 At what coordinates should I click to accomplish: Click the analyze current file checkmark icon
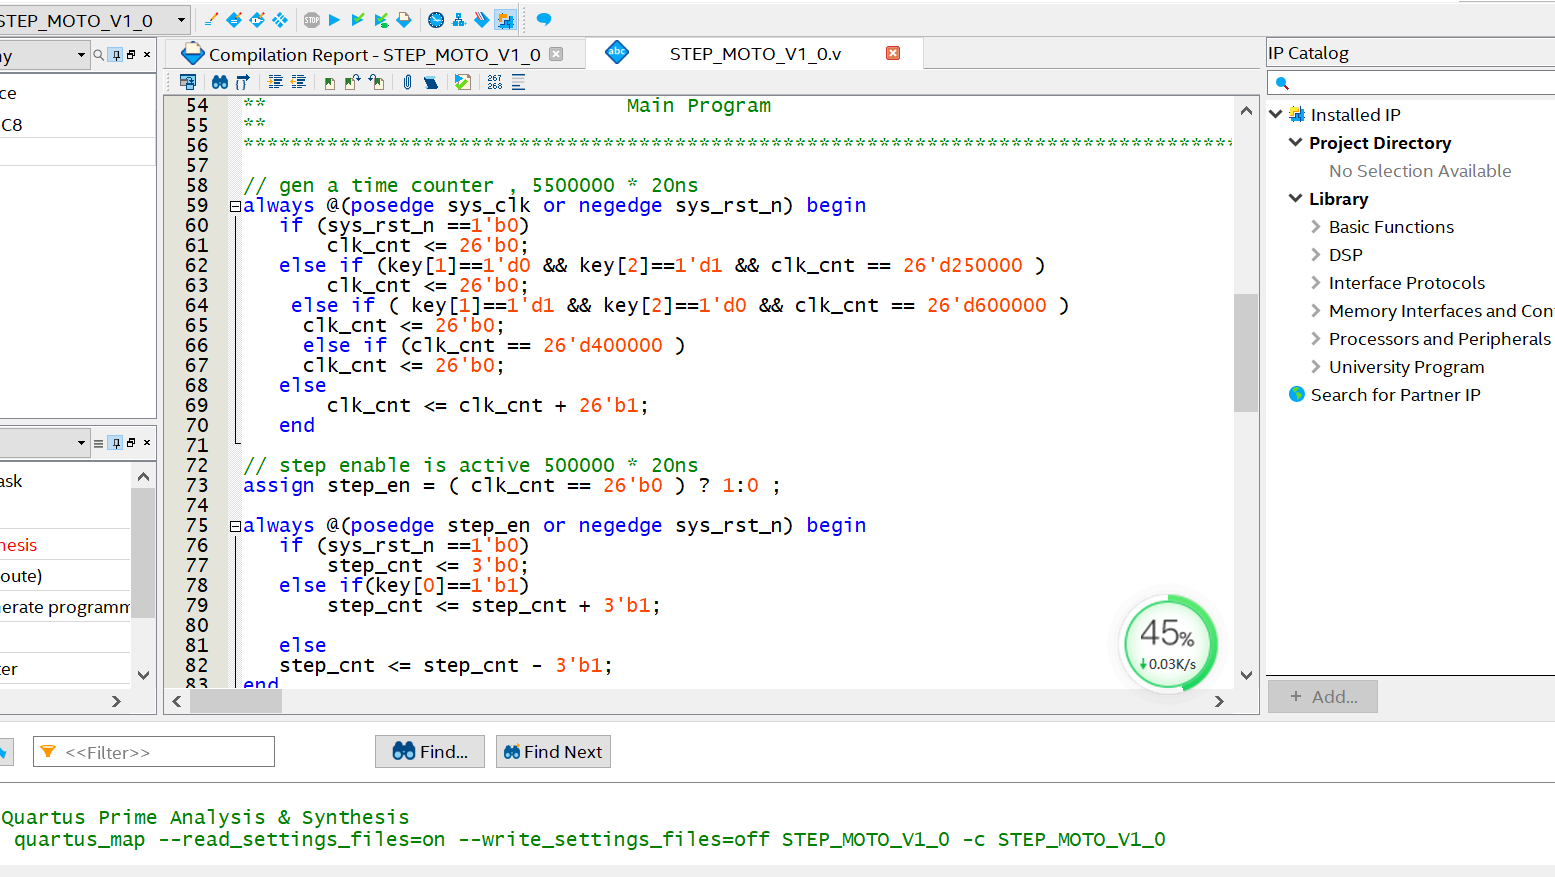462,82
